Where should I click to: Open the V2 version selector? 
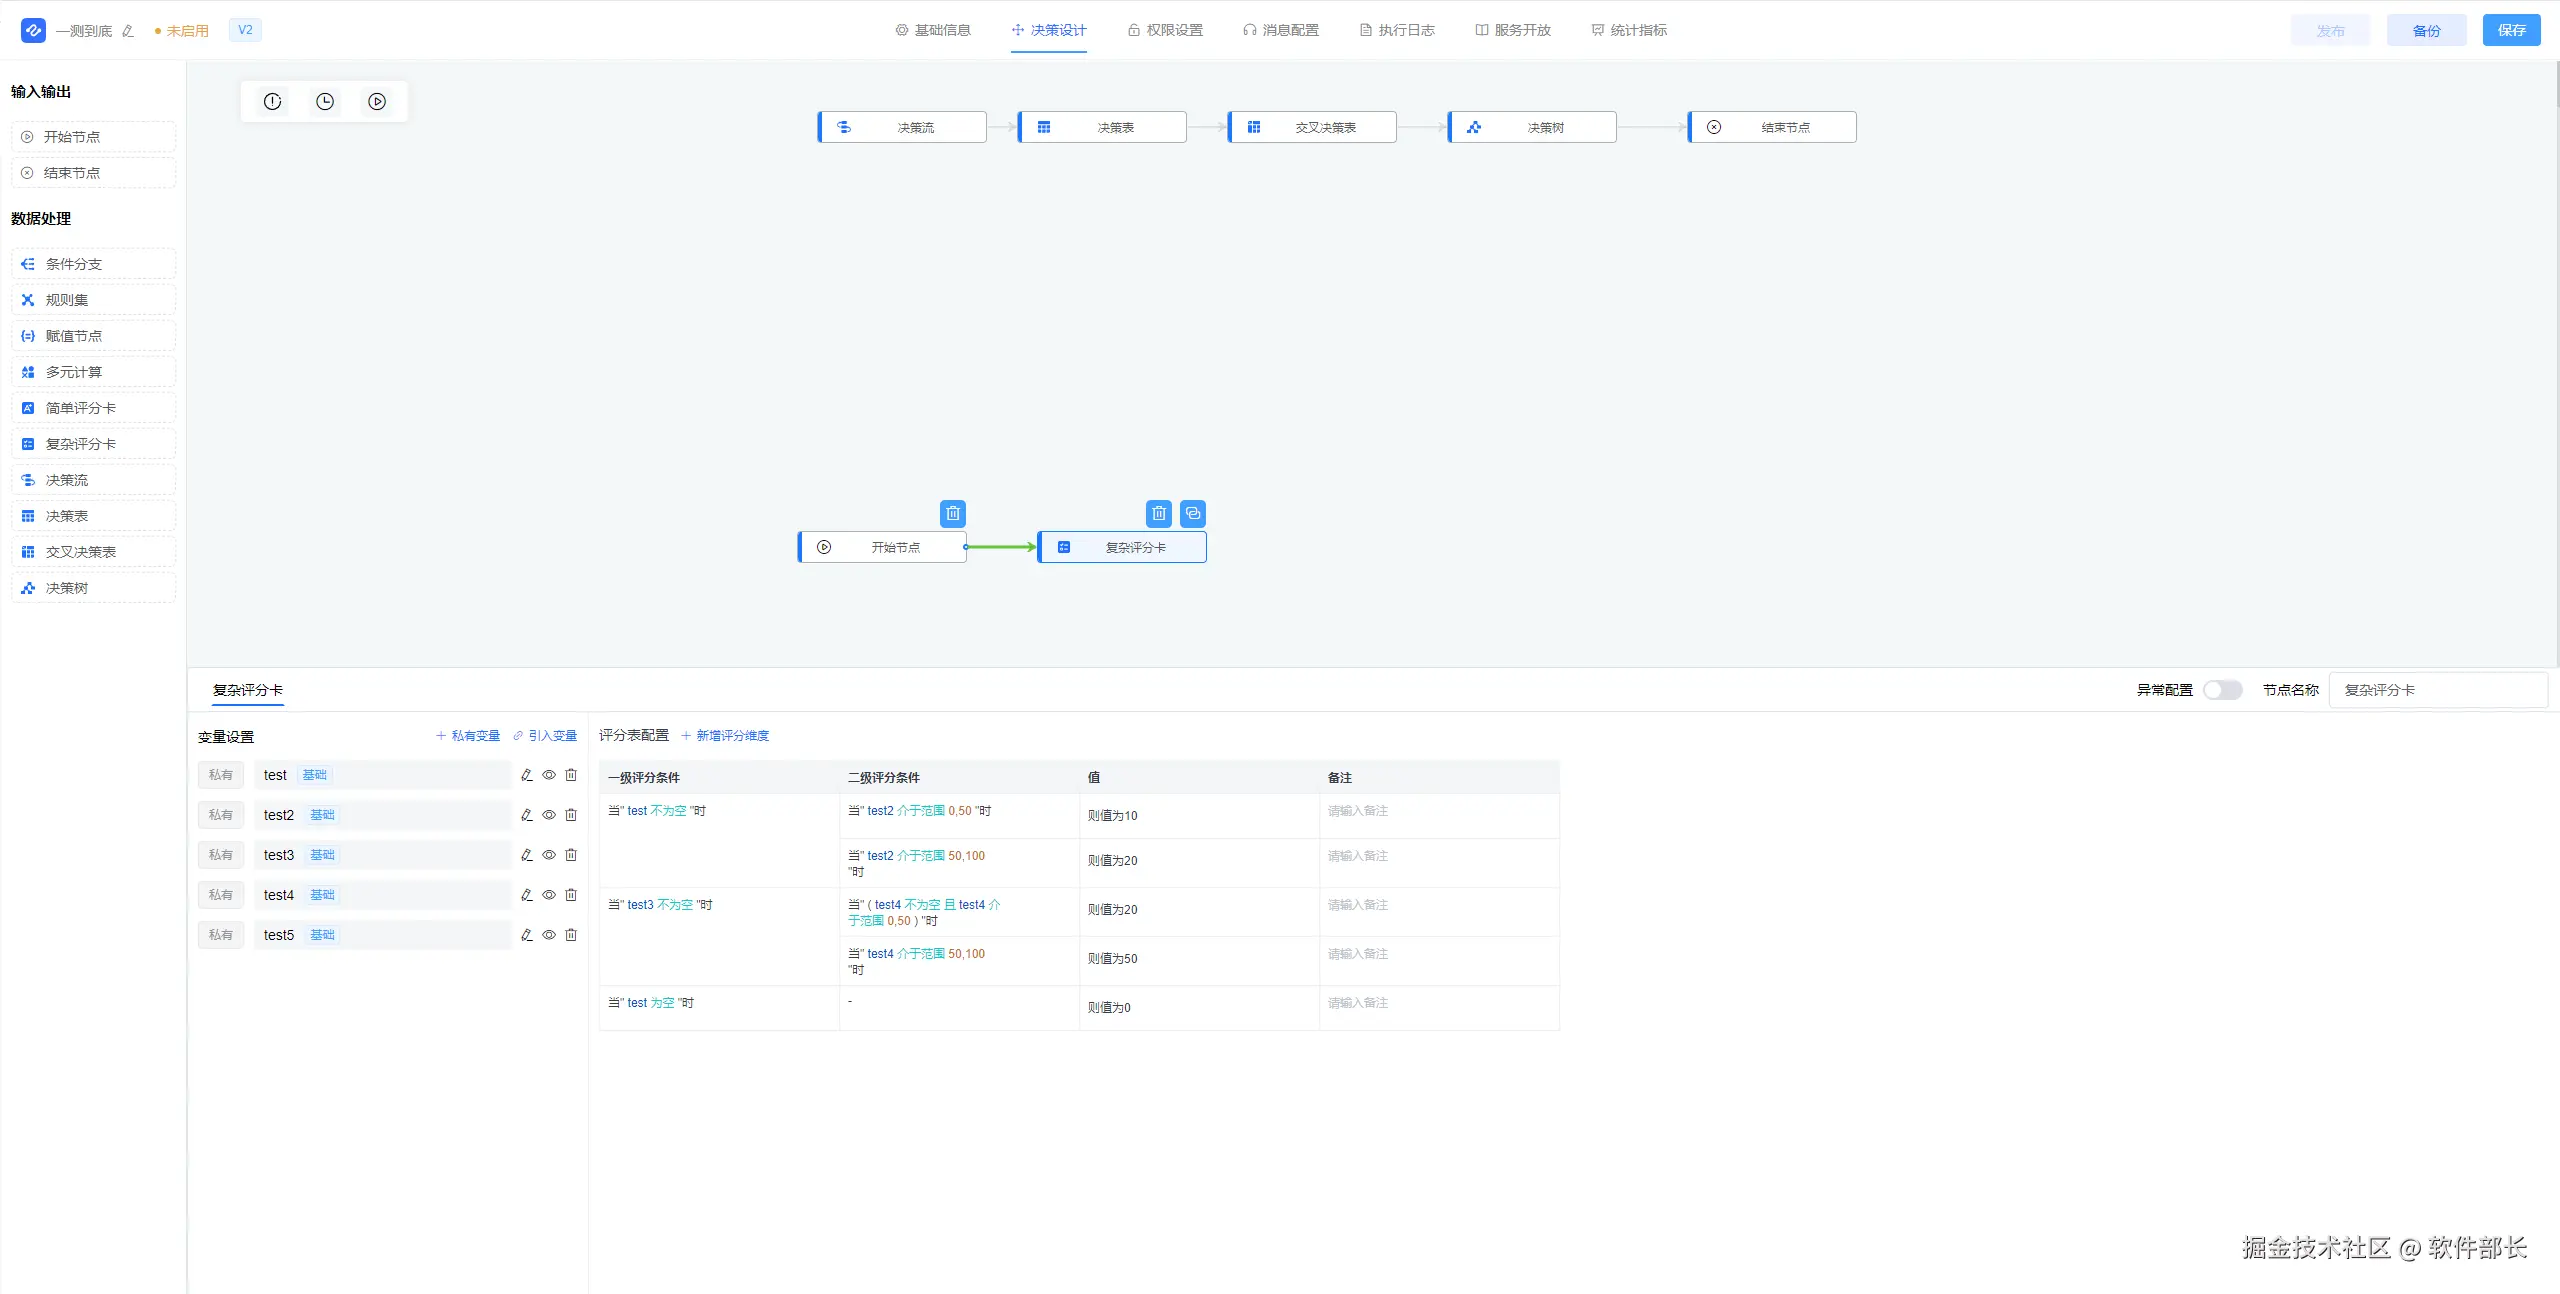pos(245,30)
